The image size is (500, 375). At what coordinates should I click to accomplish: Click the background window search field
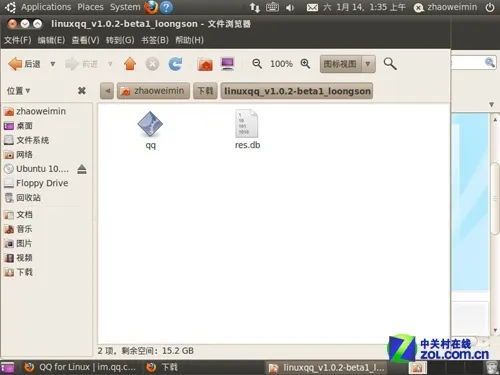473,63
